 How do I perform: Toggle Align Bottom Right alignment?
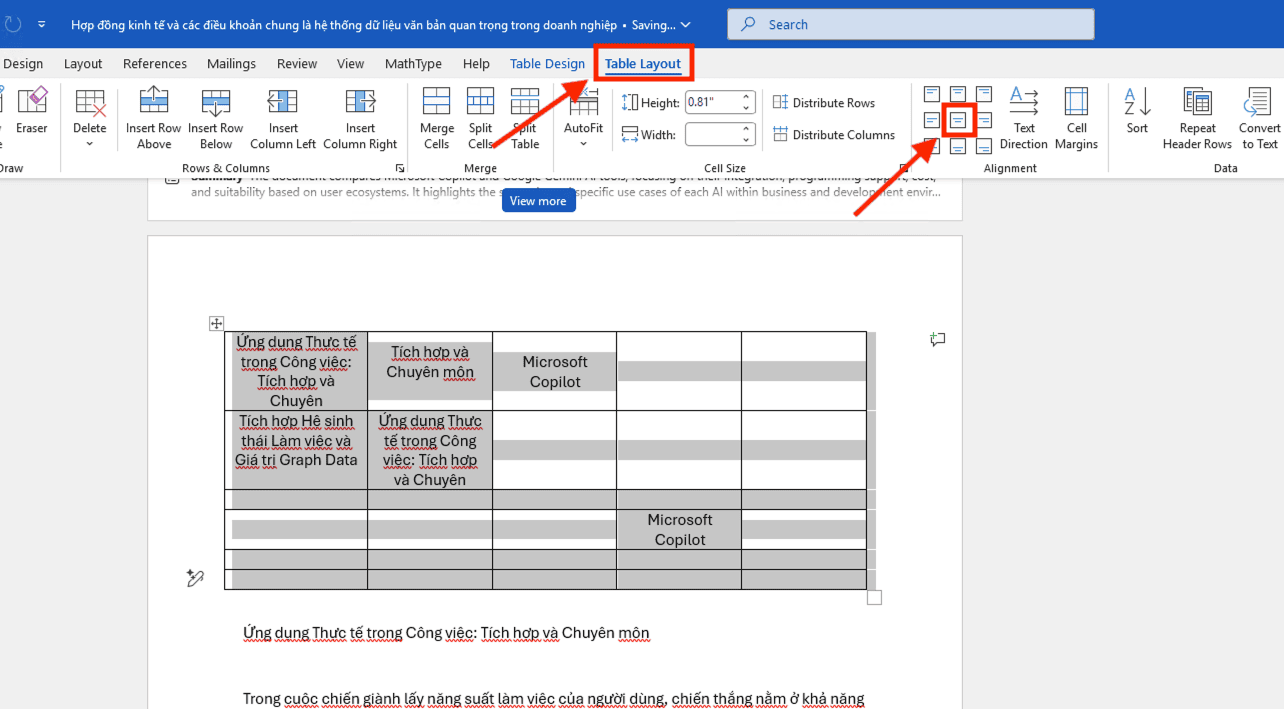coord(984,146)
